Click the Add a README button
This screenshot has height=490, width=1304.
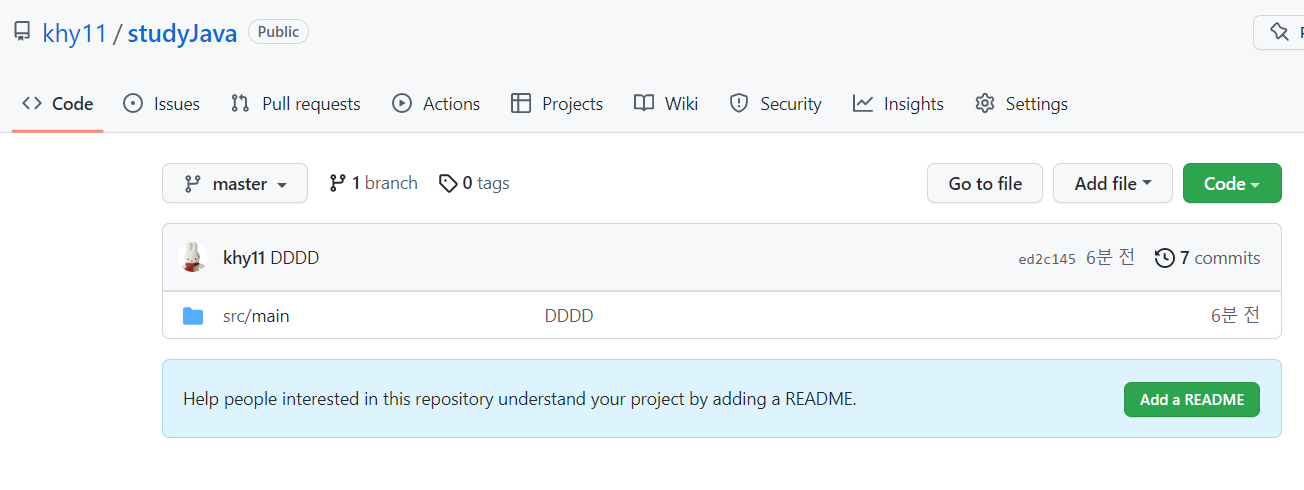click(x=1192, y=399)
